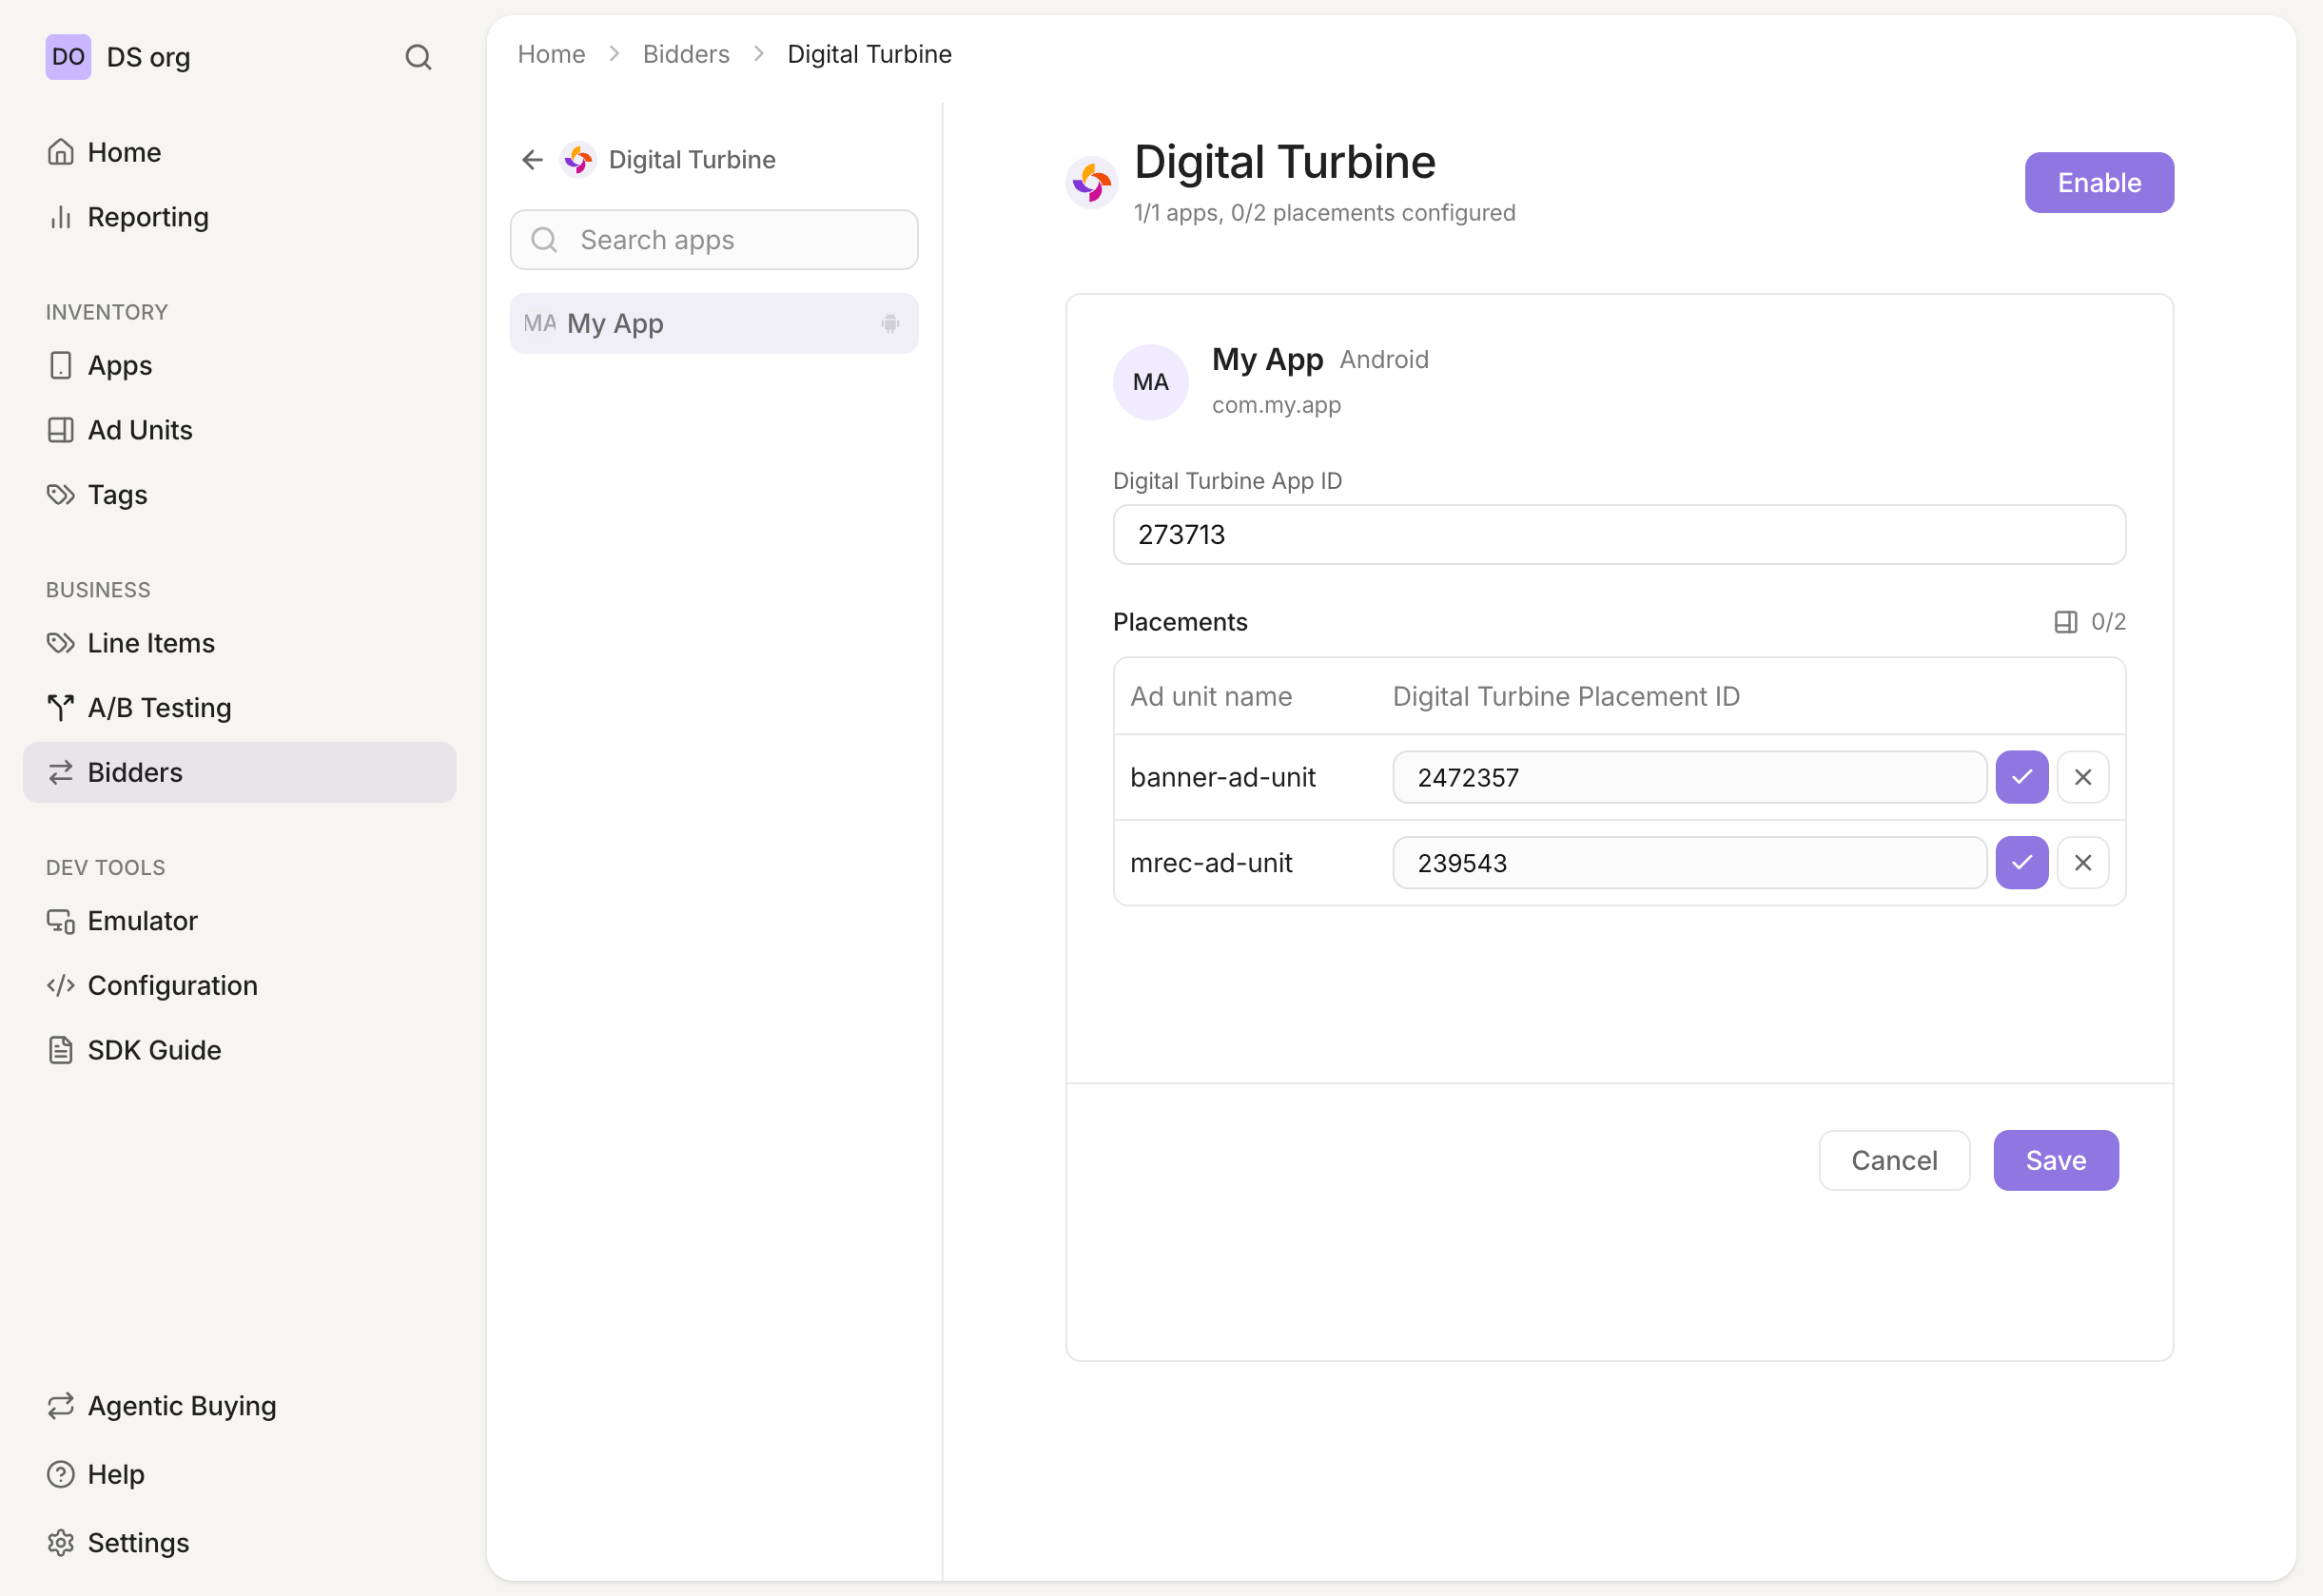Screen dimensions: 2323x1596
Task: Click the Emulator device icon
Action: [61, 921]
